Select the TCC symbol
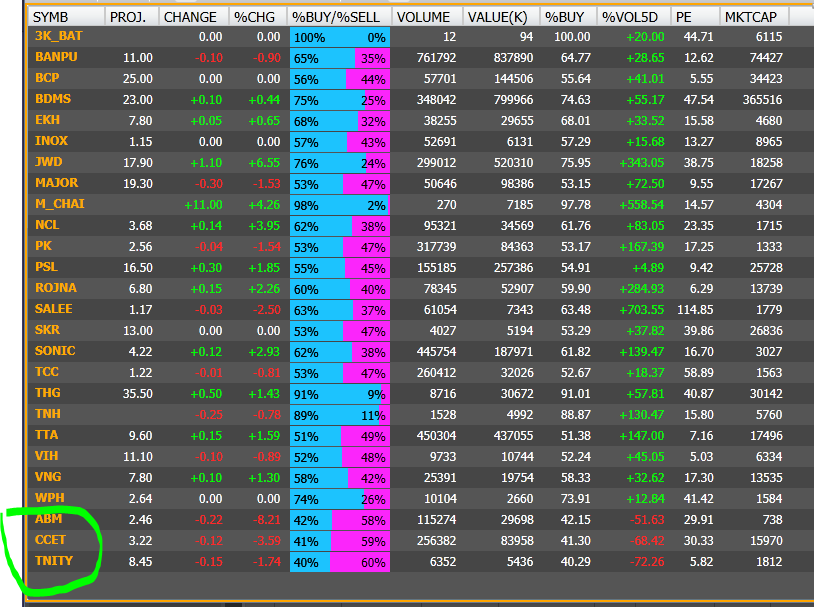 [x=47, y=372]
